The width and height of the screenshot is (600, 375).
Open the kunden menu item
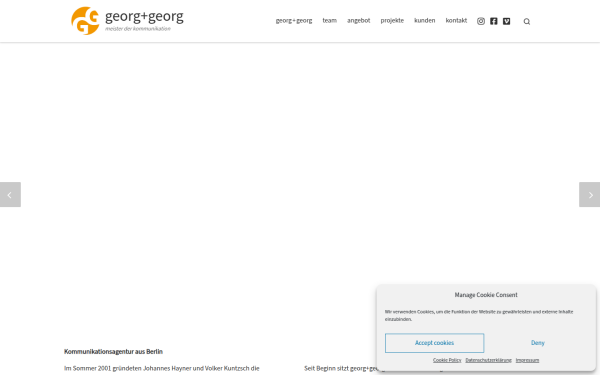pos(424,21)
